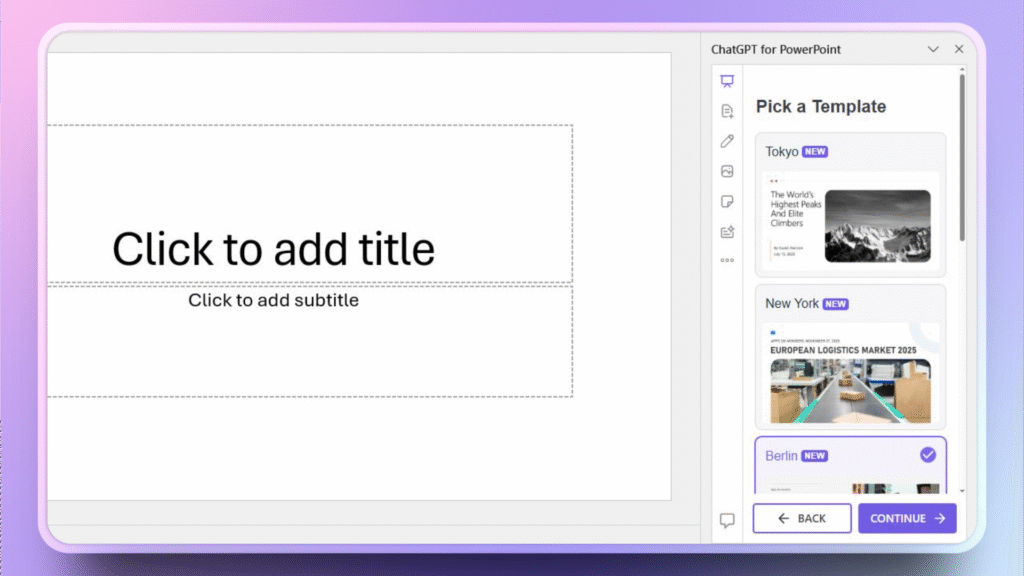The width and height of the screenshot is (1024, 576).
Task: Open the feedback chat bubble icon
Action: [727, 517]
